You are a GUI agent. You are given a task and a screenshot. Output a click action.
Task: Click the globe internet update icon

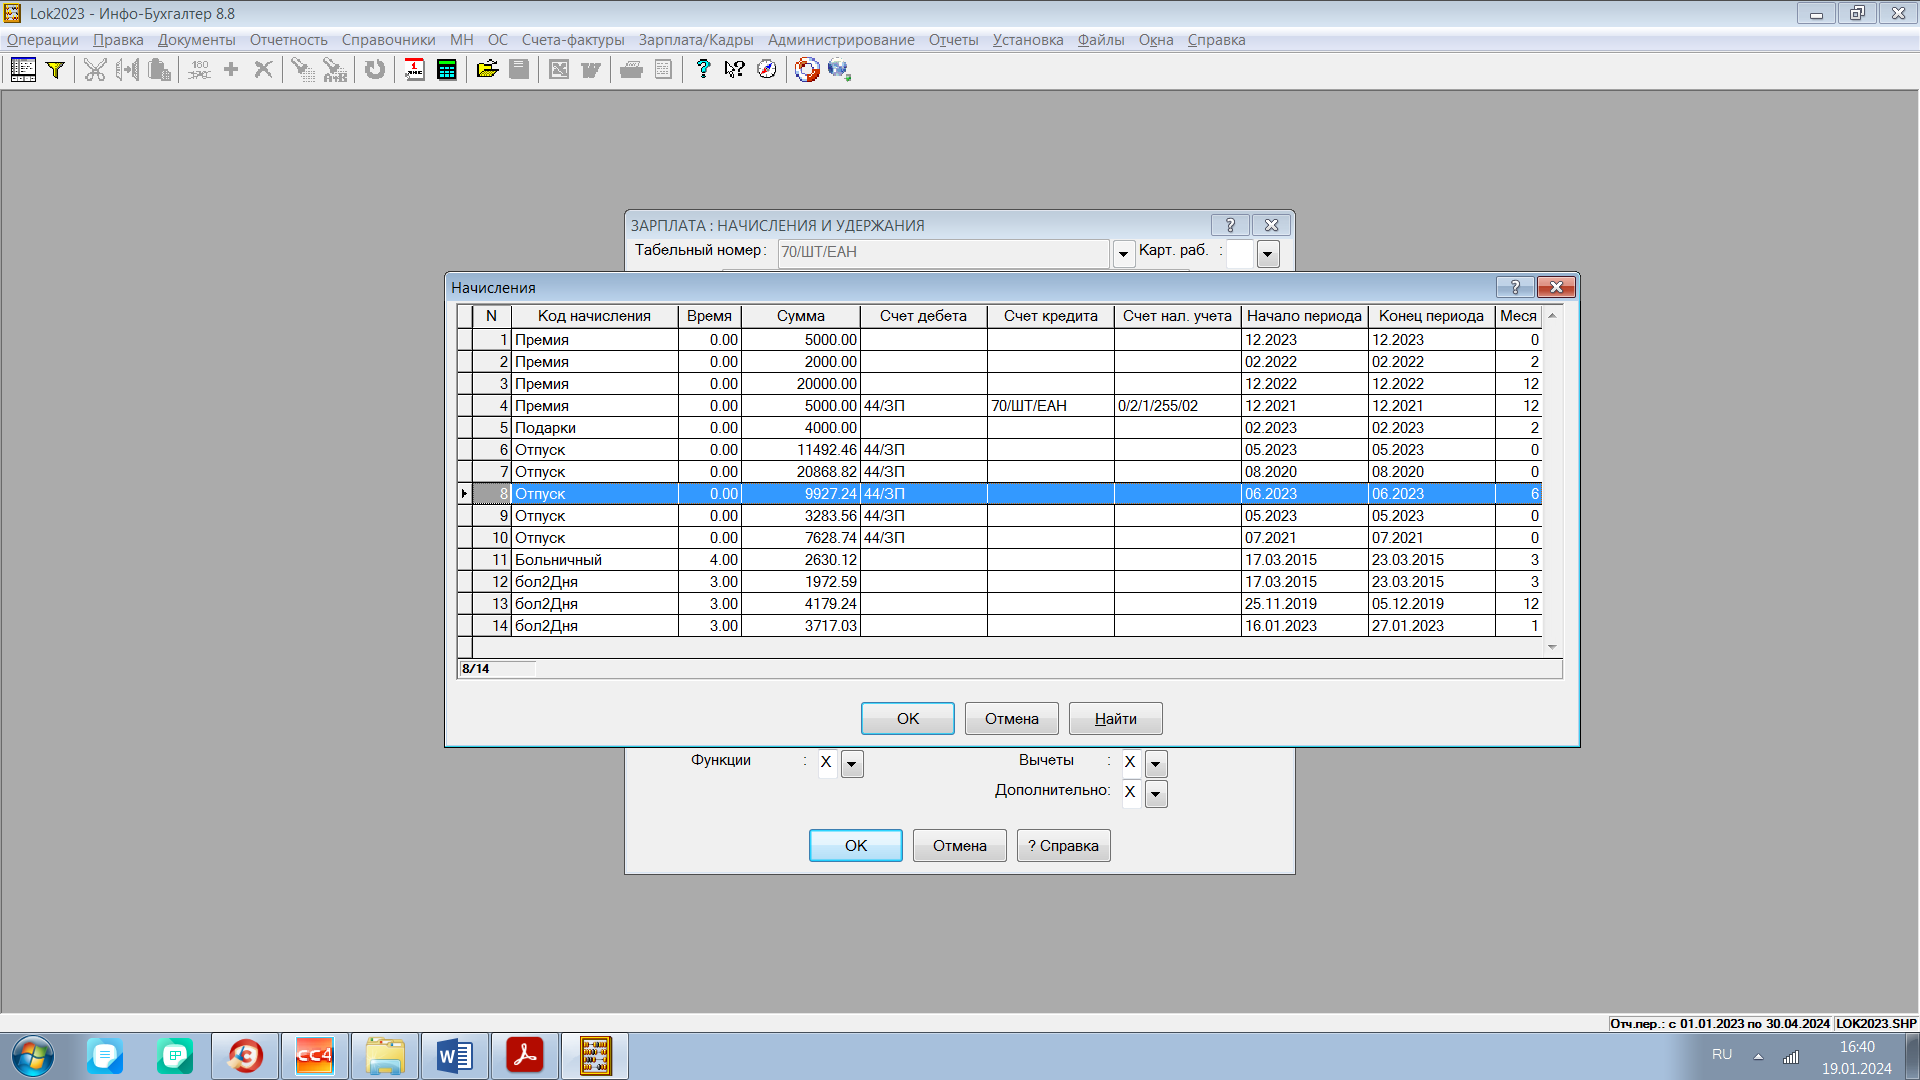click(839, 70)
